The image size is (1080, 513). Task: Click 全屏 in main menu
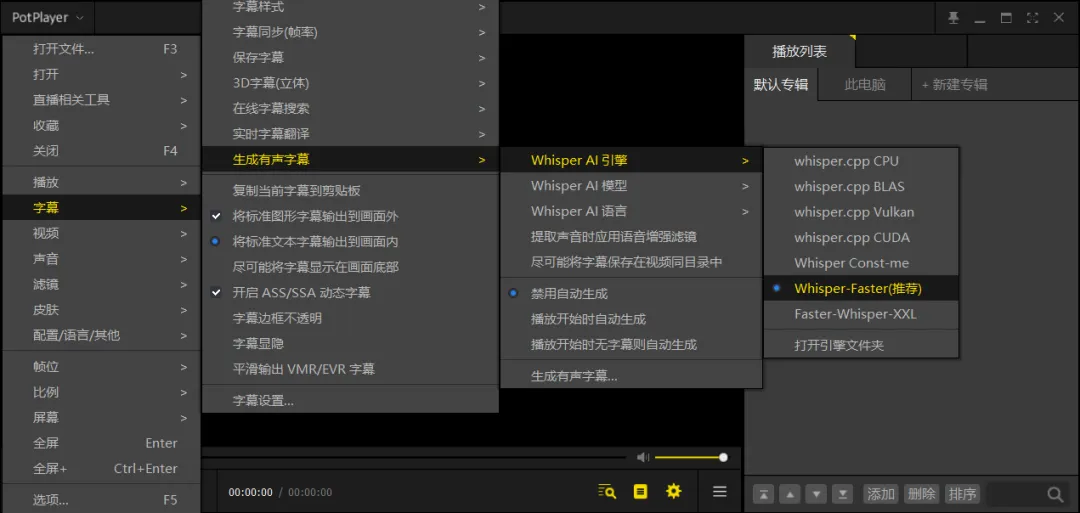tap(101, 443)
